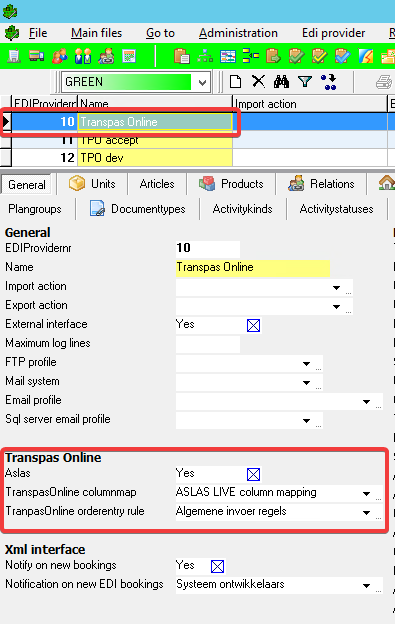The width and height of the screenshot is (395, 624).
Task: Open the File menu
Action: [x=38, y=33]
